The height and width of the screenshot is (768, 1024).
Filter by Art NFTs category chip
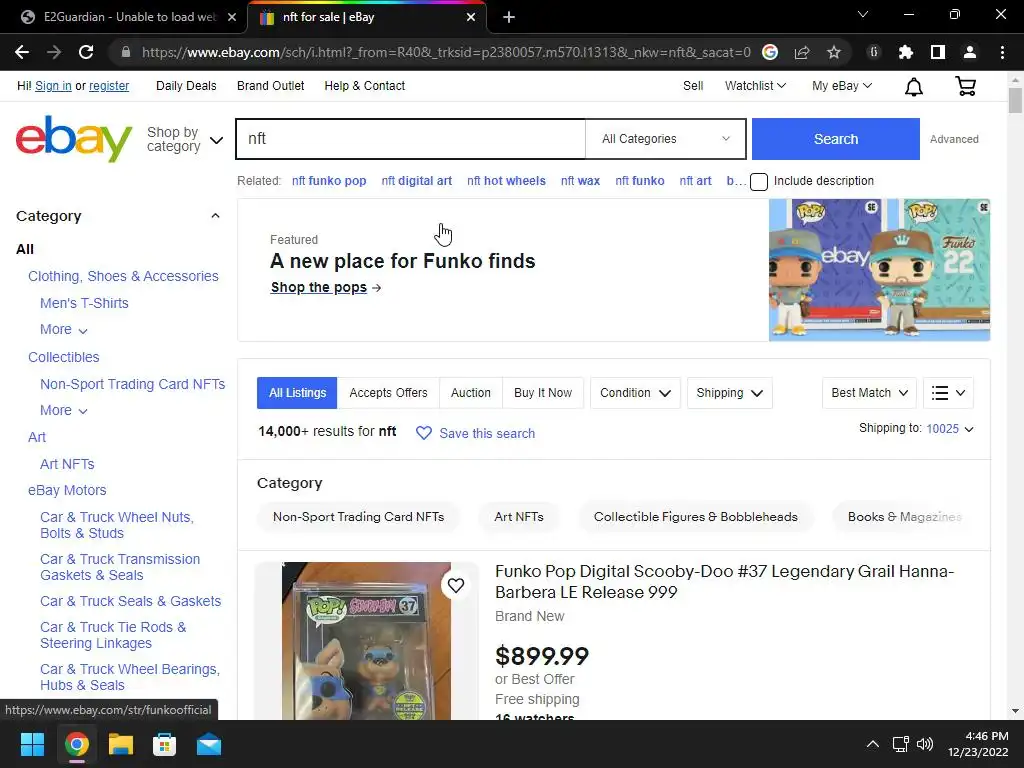[519, 517]
